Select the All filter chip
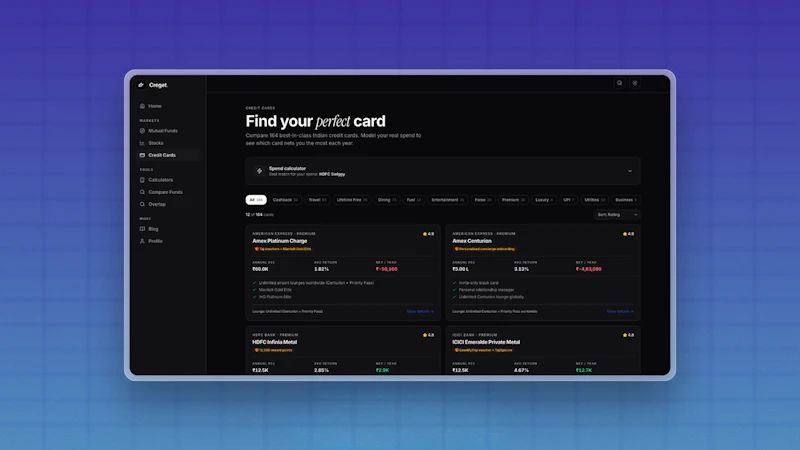This screenshot has height=450, width=800. click(256, 200)
